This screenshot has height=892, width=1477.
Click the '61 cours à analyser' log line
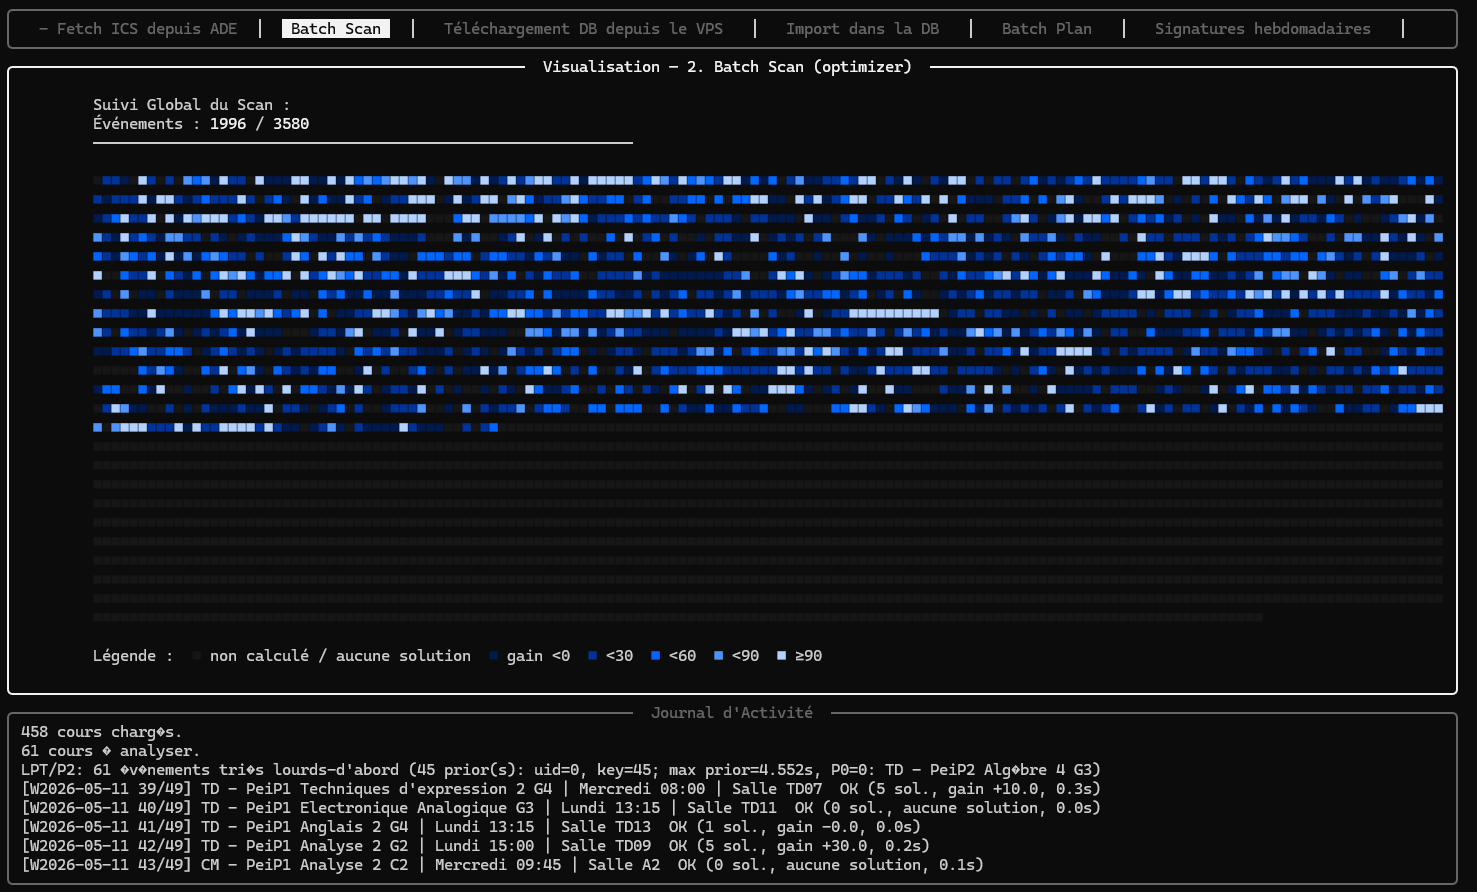111,751
